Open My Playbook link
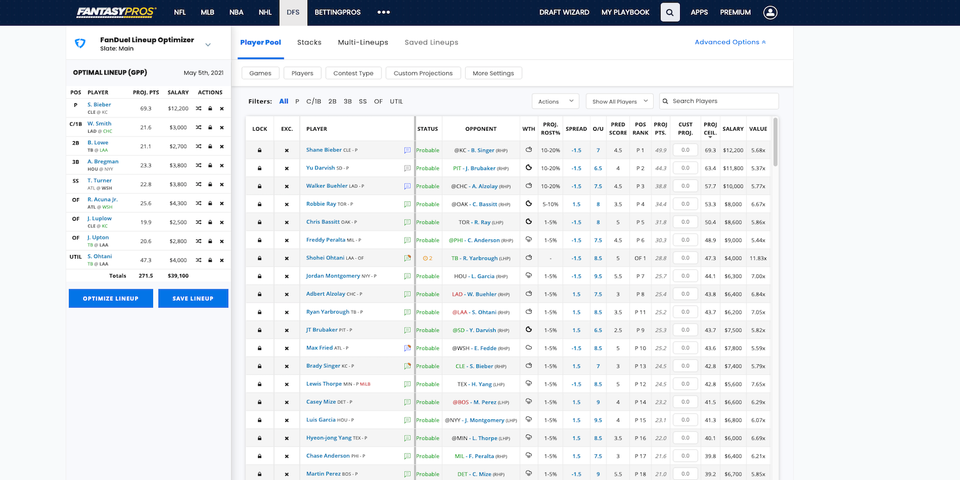Viewport: 960px width, 480px height. point(625,12)
